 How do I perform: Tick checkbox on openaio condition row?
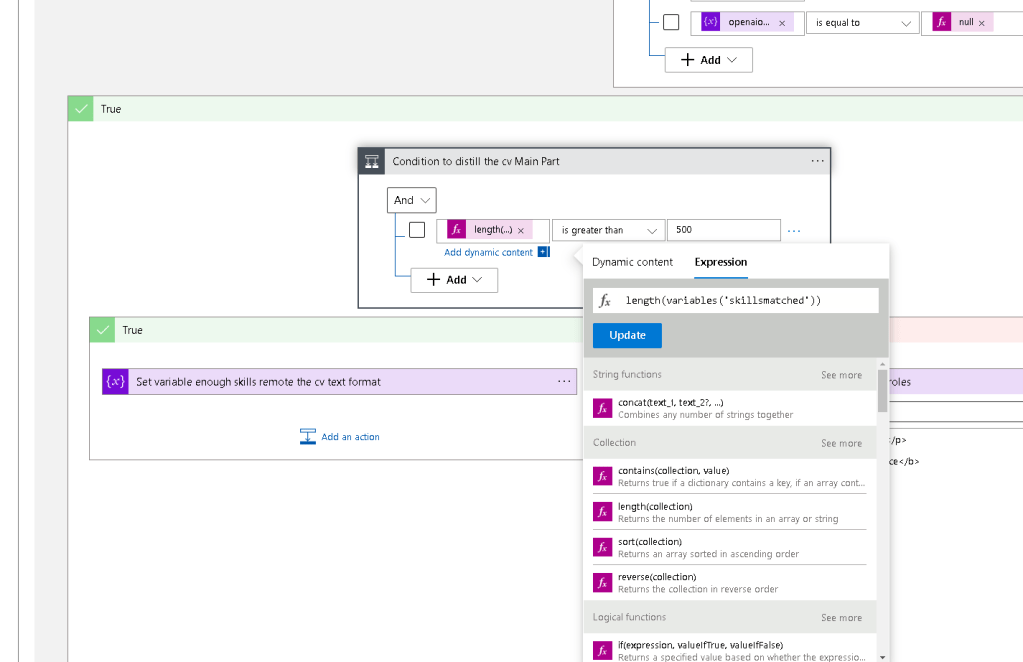[x=671, y=22]
